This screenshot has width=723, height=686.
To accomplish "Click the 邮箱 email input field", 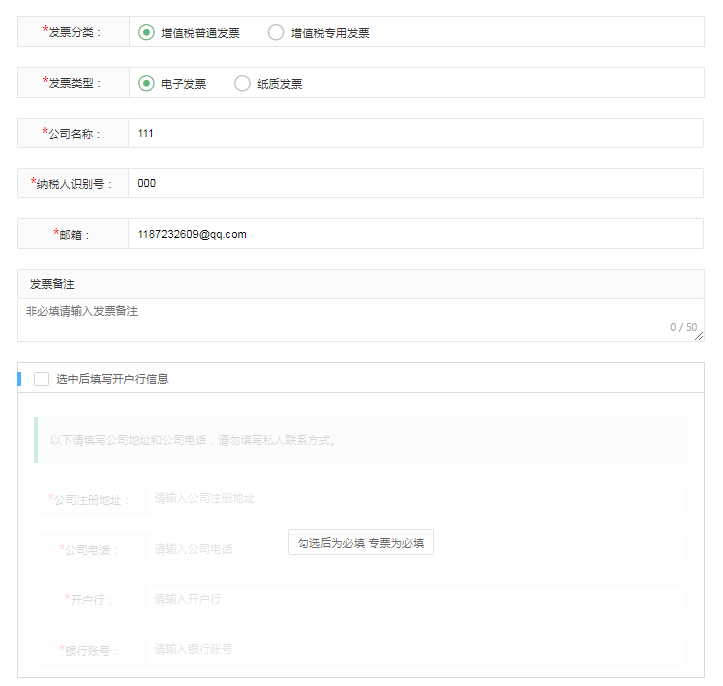I will click(x=415, y=234).
